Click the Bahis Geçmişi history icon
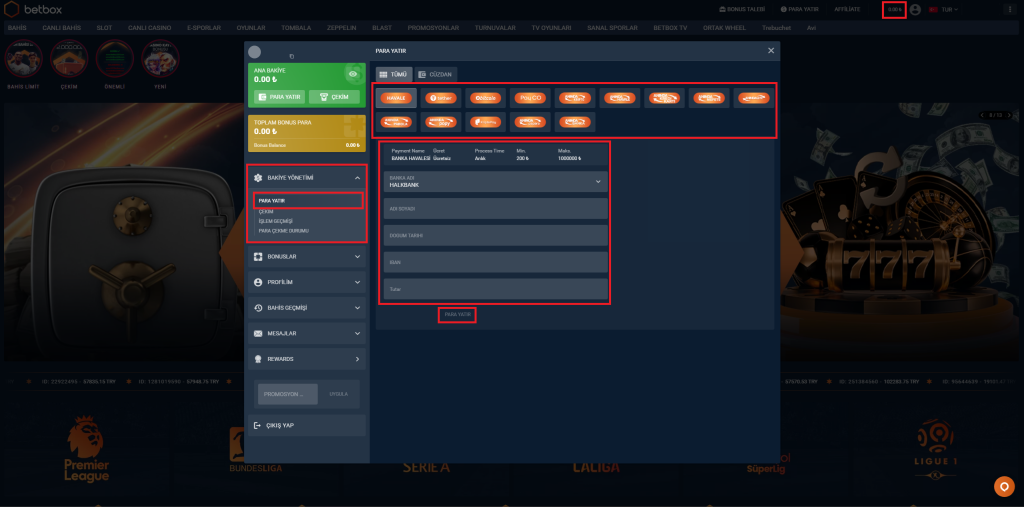This screenshot has width=1024, height=507. tap(258, 308)
